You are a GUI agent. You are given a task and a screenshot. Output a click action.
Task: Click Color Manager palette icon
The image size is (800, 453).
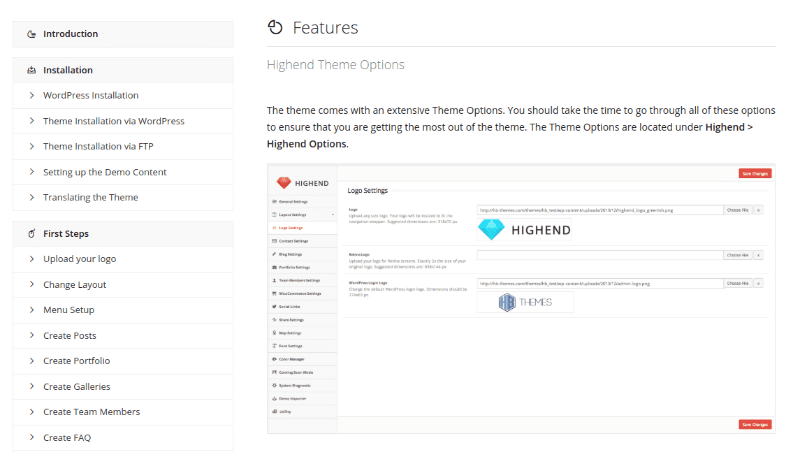click(x=274, y=359)
